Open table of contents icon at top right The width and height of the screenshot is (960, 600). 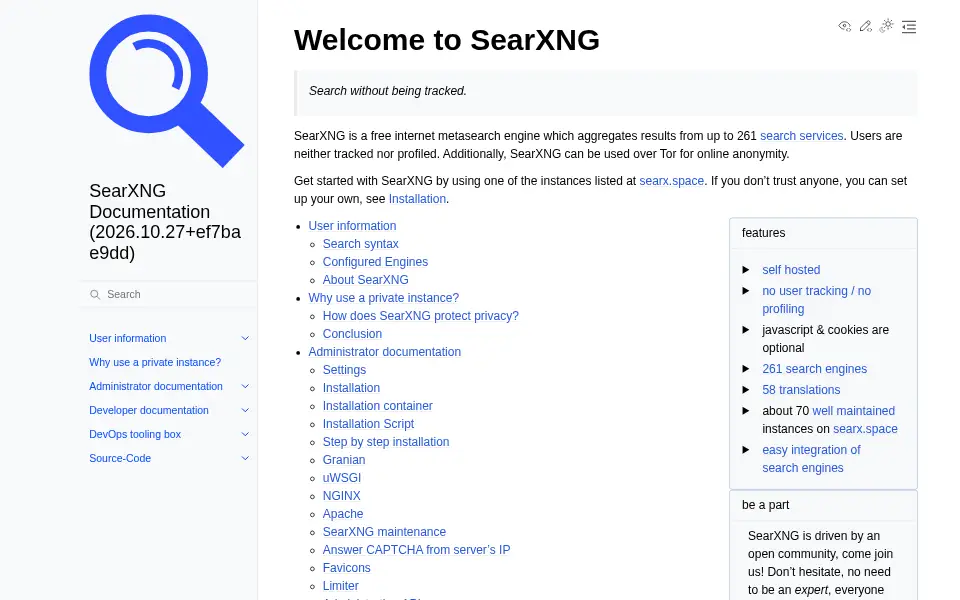[909, 26]
